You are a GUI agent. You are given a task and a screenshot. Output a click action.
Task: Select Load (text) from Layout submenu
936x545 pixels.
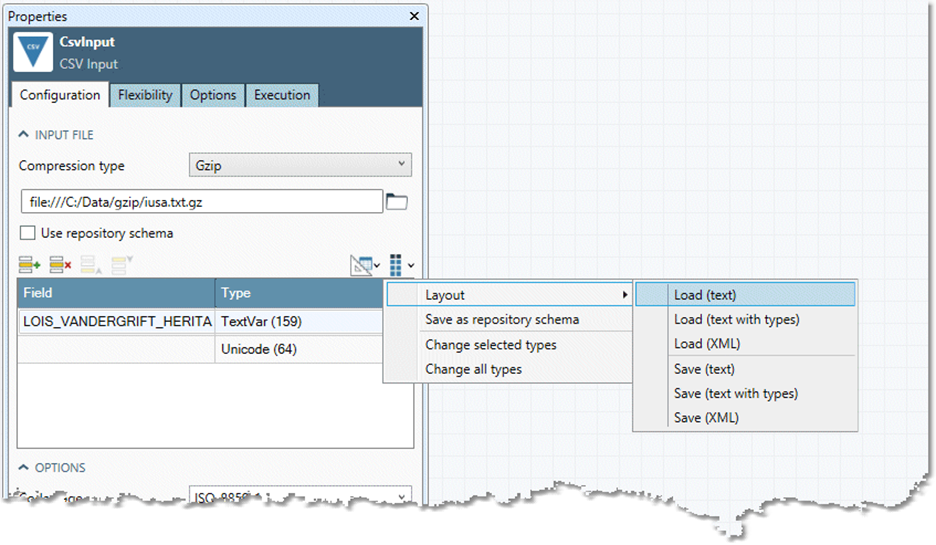click(x=705, y=295)
